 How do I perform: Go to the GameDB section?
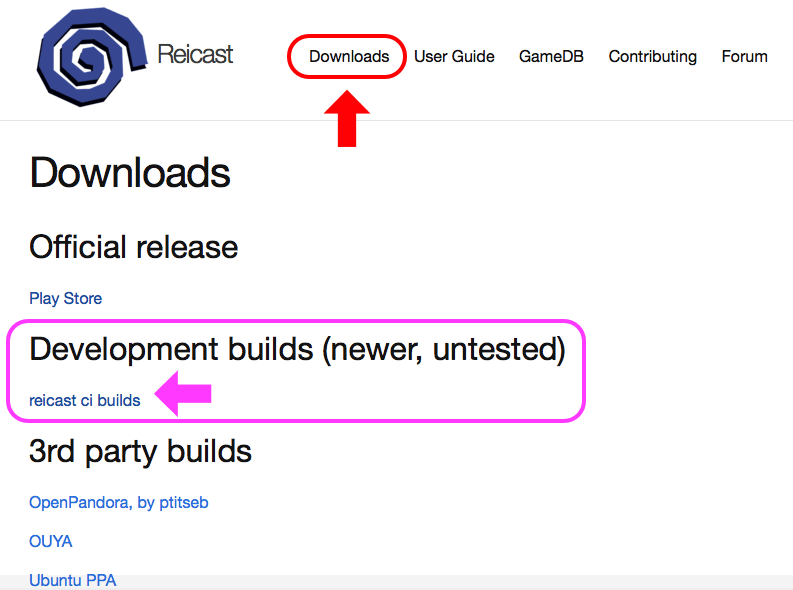pos(551,57)
